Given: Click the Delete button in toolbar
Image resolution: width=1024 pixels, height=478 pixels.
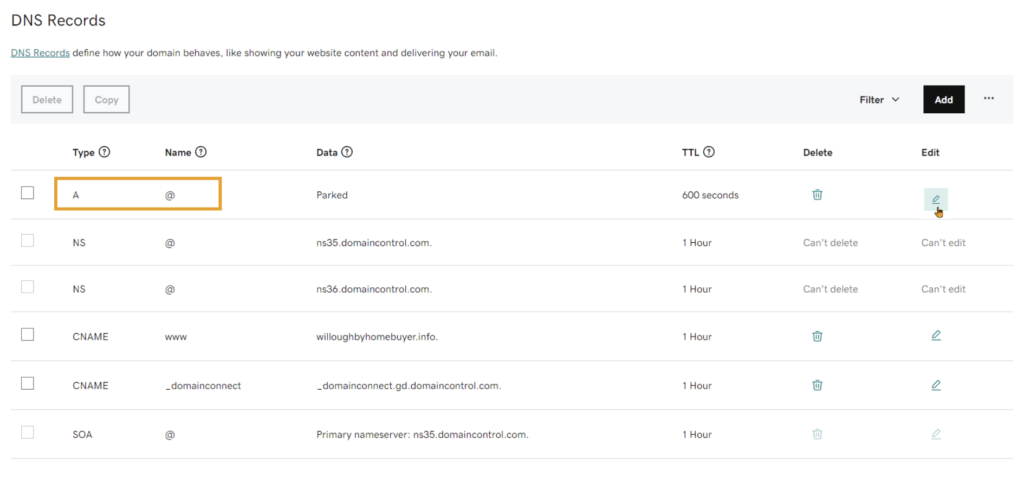Looking at the screenshot, I should 47,100.
